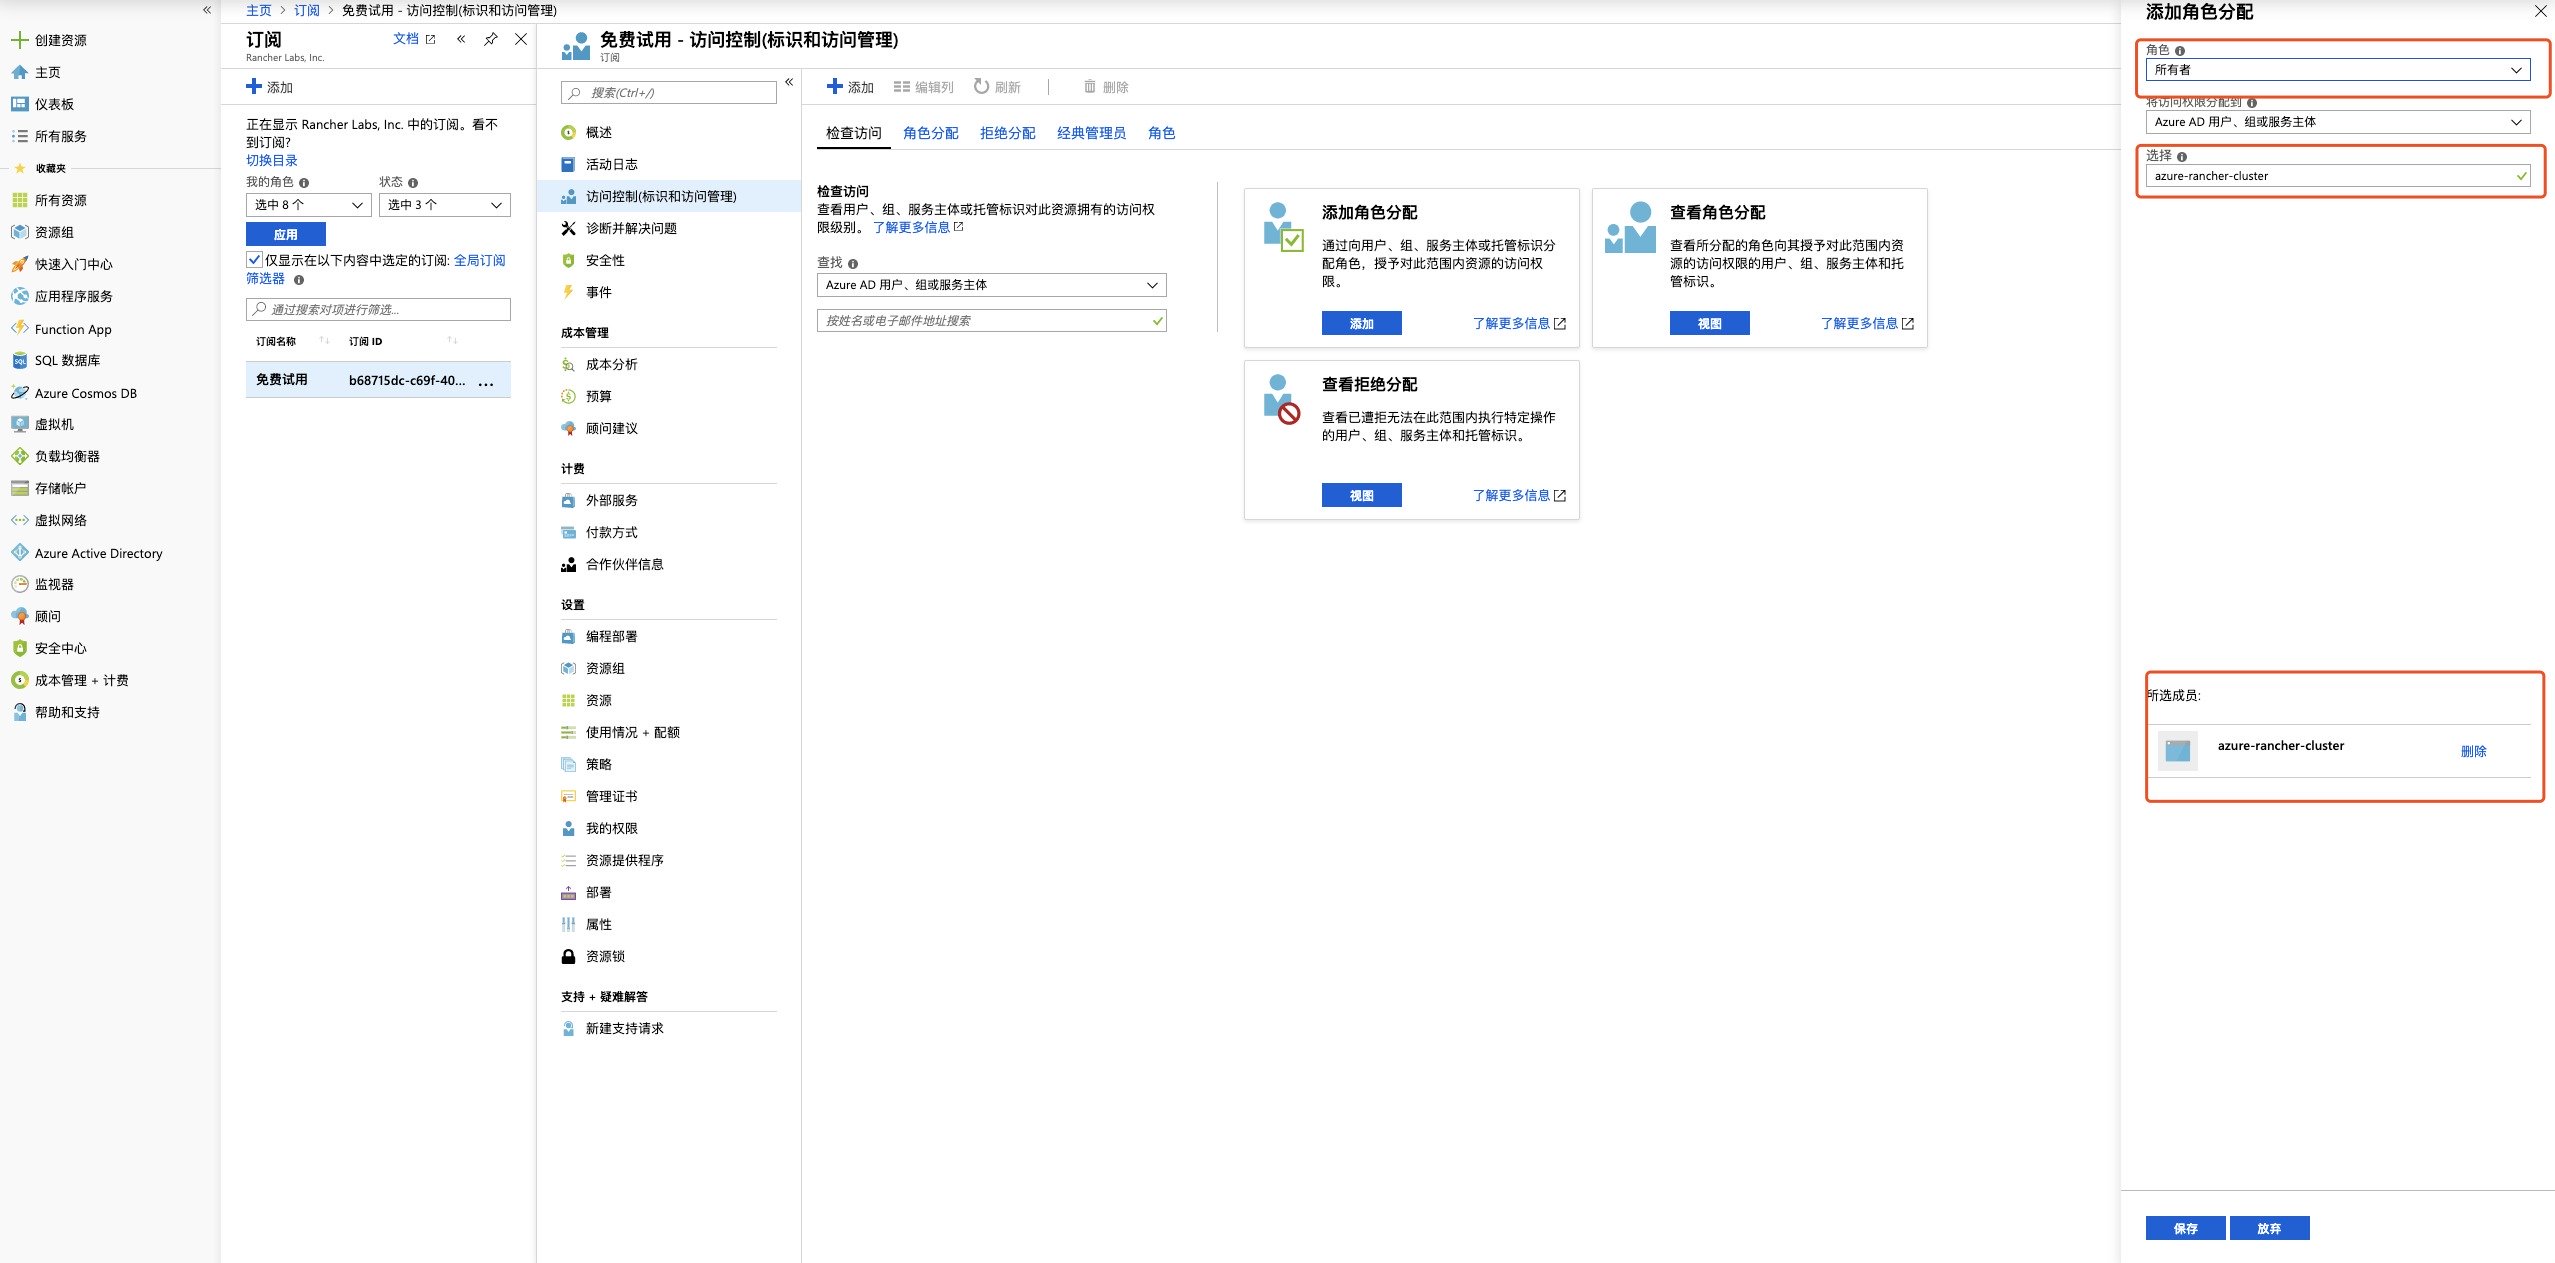2555x1263 pixels.
Task: Select 拒绝分配 tab in main panel
Action: [1005, 132]
